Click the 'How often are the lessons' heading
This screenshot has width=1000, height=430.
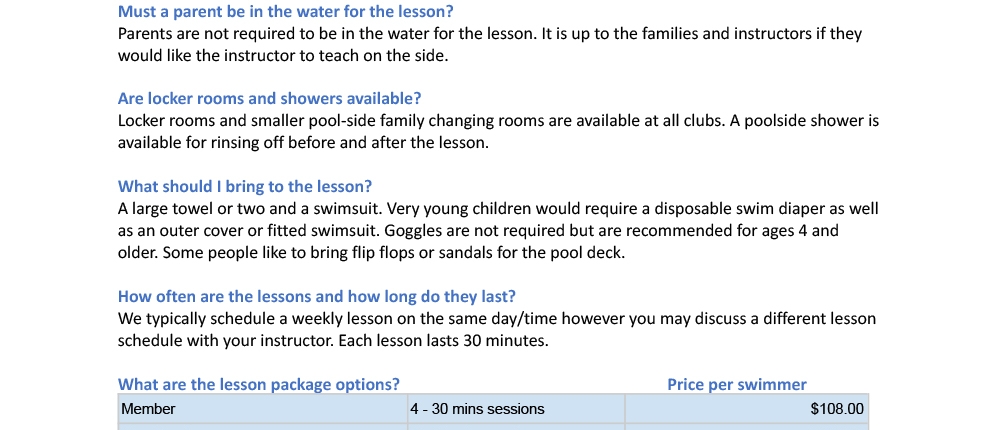click(x=317, y=297)
